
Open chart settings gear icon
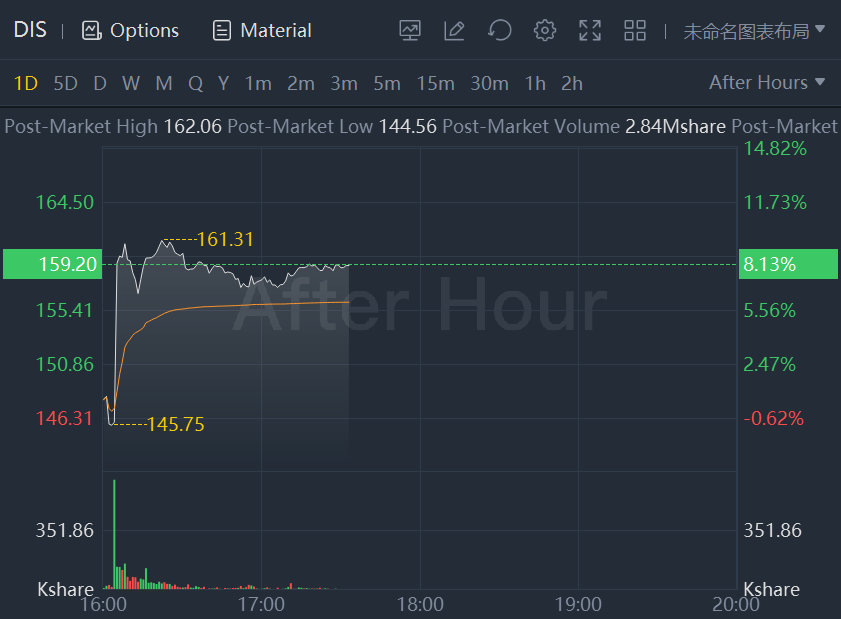tap(544, 31)
